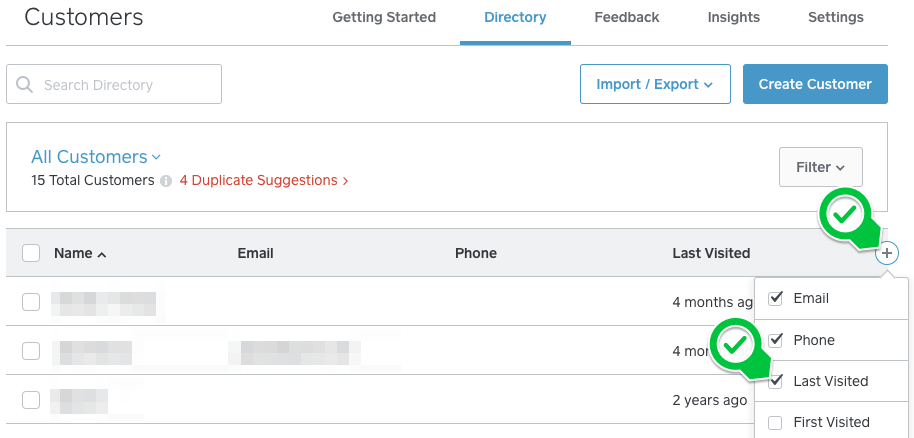Uncheck the Phone column option

point(775,340)
